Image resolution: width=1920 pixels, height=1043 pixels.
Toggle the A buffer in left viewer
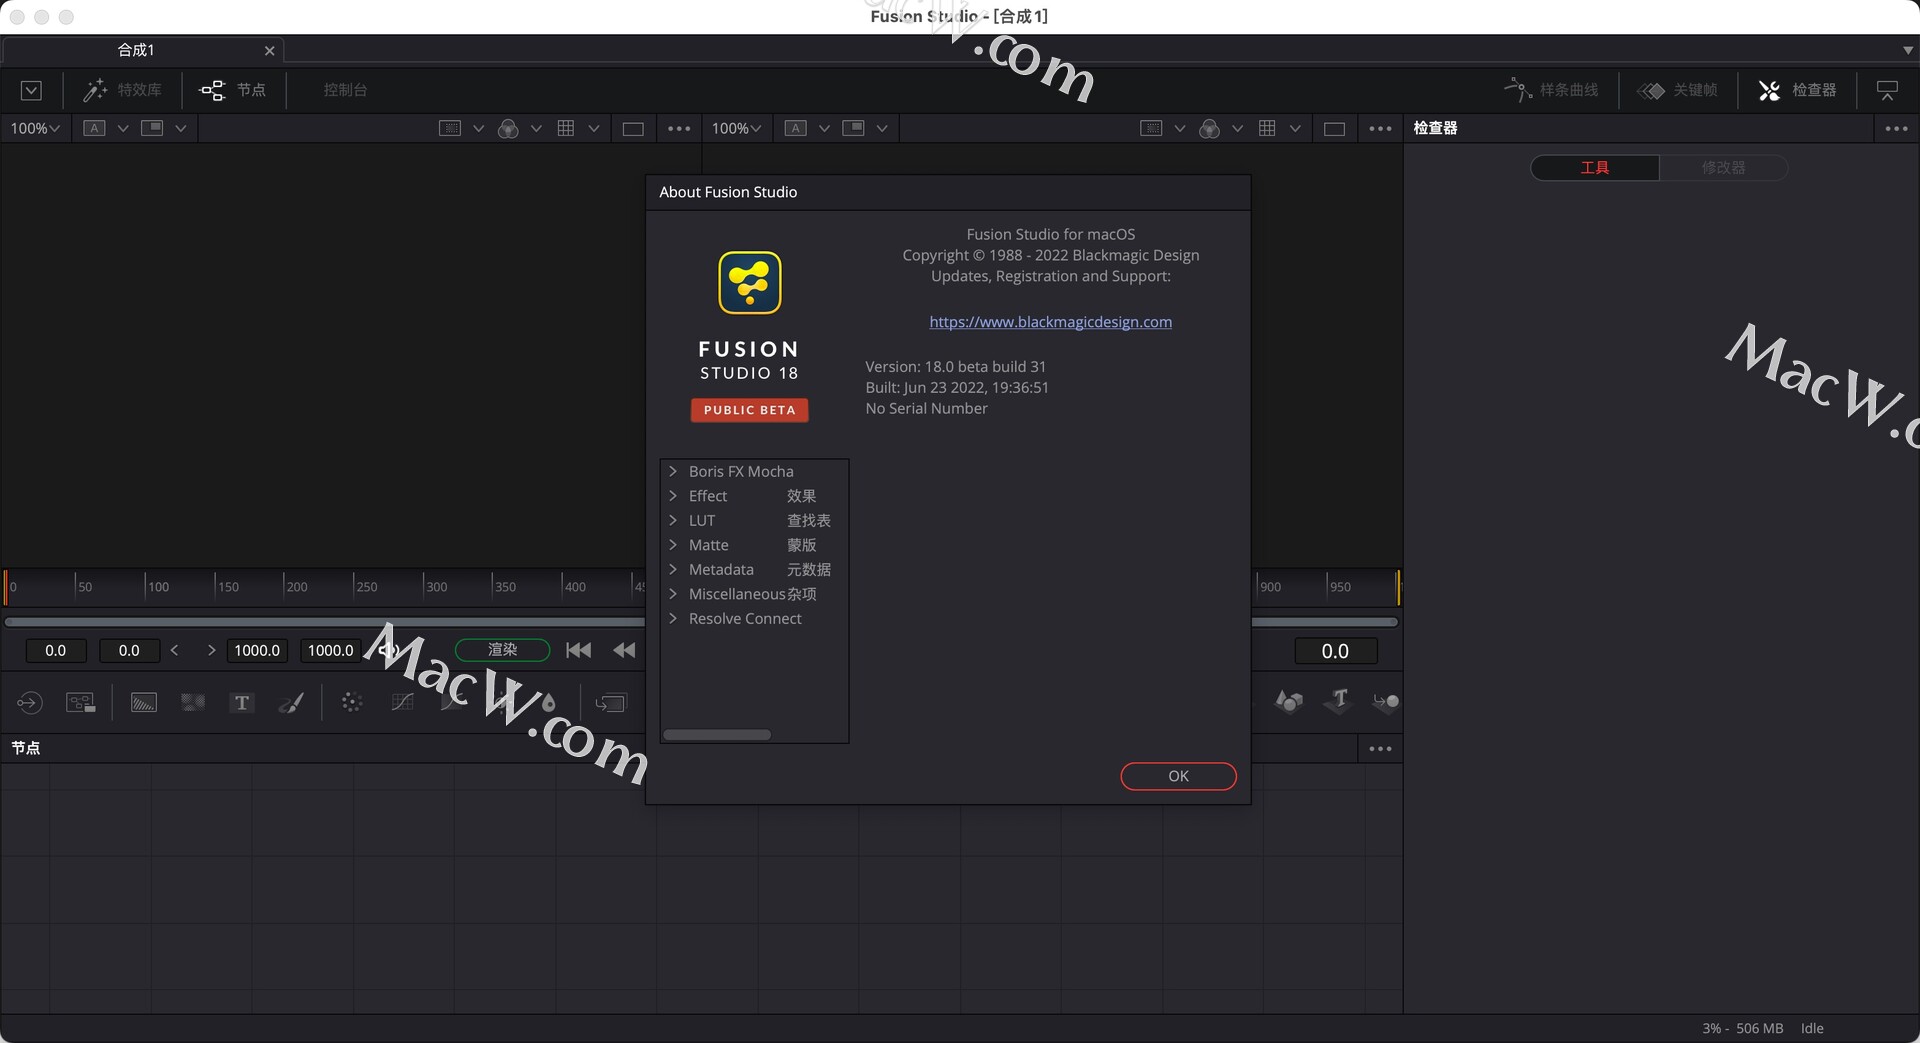95,128
